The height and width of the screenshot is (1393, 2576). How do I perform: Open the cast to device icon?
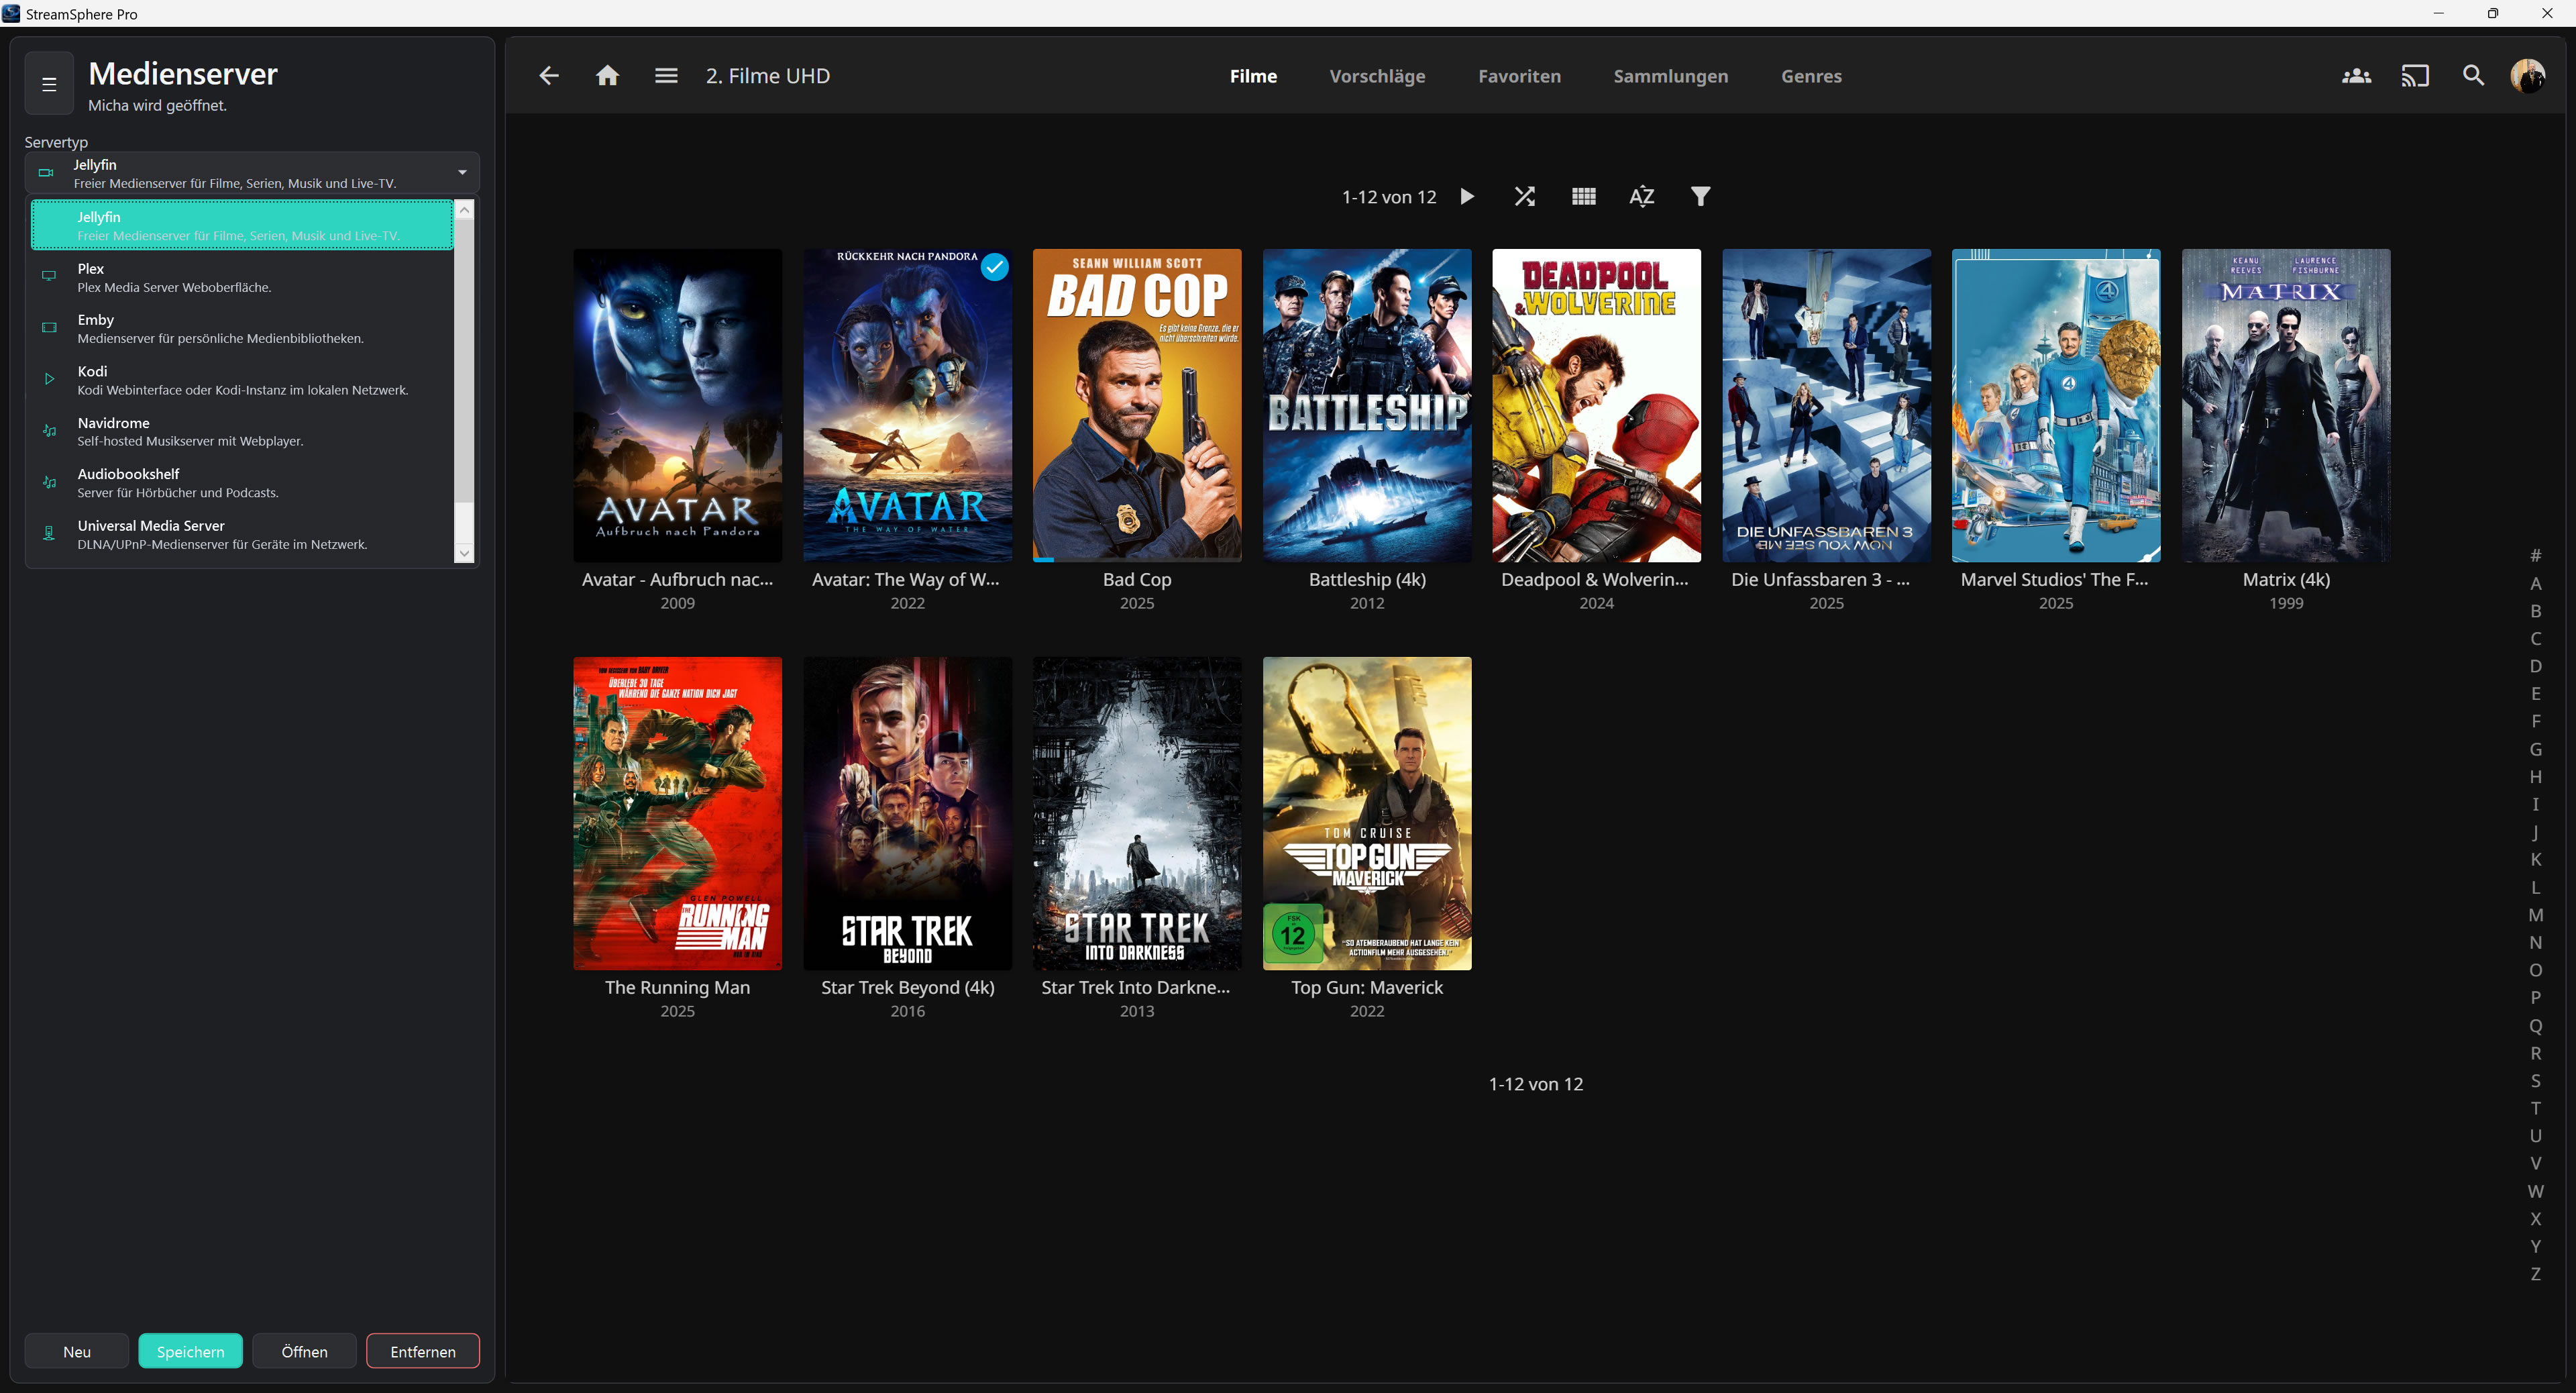click(2415, 76)
